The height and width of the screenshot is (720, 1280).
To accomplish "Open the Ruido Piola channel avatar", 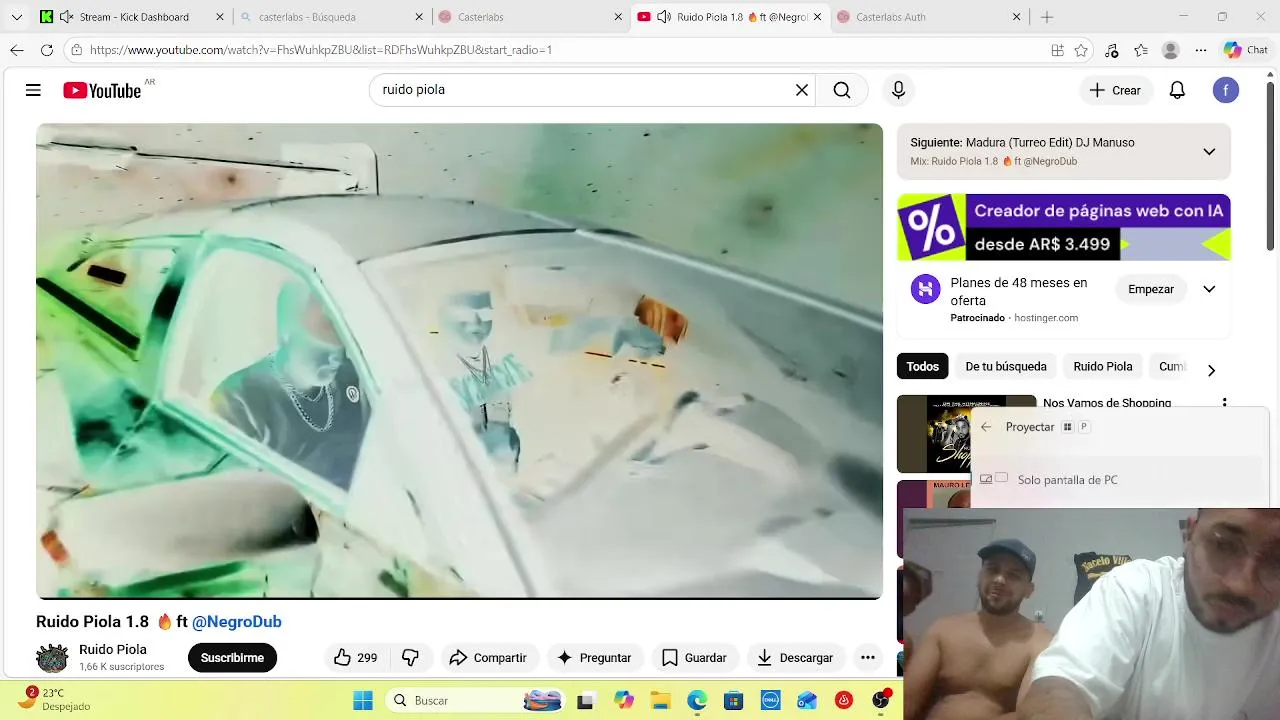I will [52, 657].
